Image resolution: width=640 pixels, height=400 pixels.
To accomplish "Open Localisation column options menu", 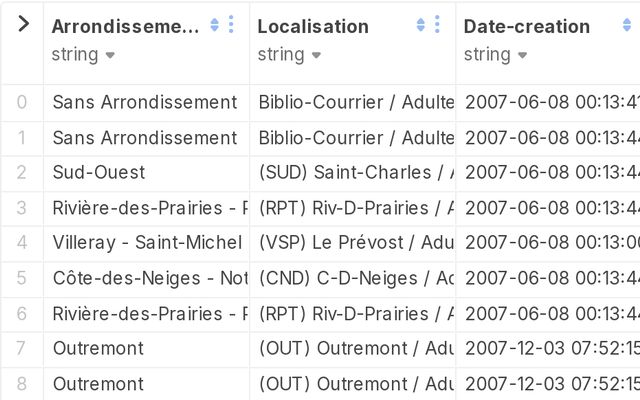I will click(x=437, y=24).
